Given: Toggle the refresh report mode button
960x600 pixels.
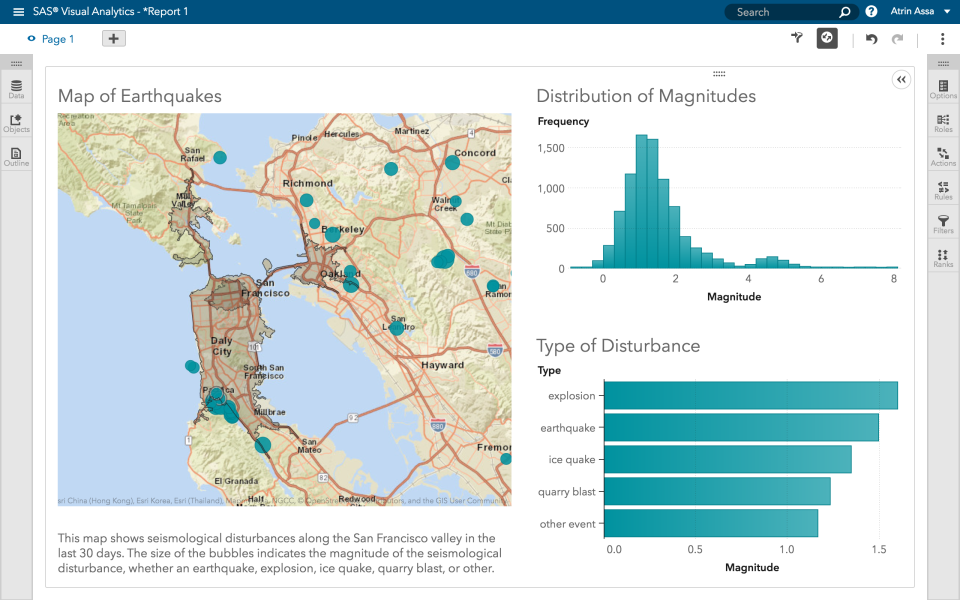Looking at the screenshot, I should tap(826, 38).
